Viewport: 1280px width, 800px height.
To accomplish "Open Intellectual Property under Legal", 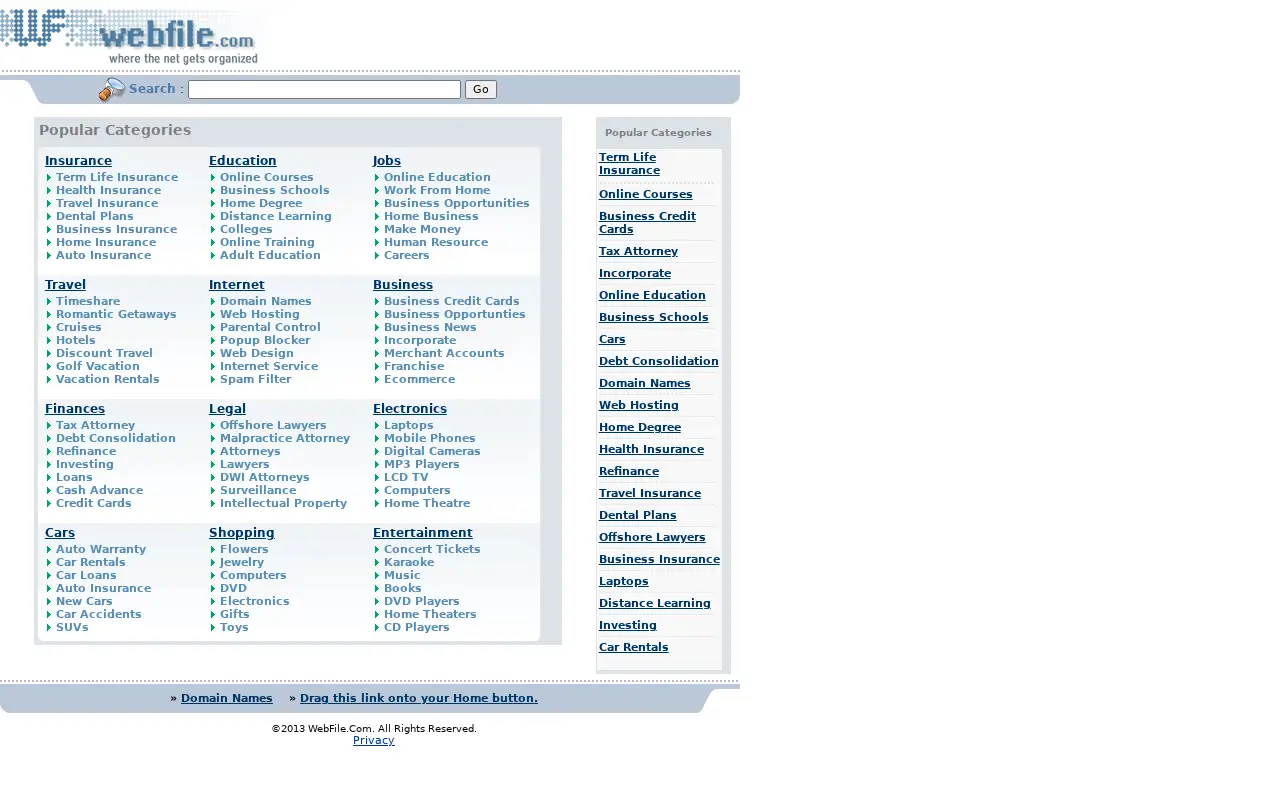I will click(283, 503).
